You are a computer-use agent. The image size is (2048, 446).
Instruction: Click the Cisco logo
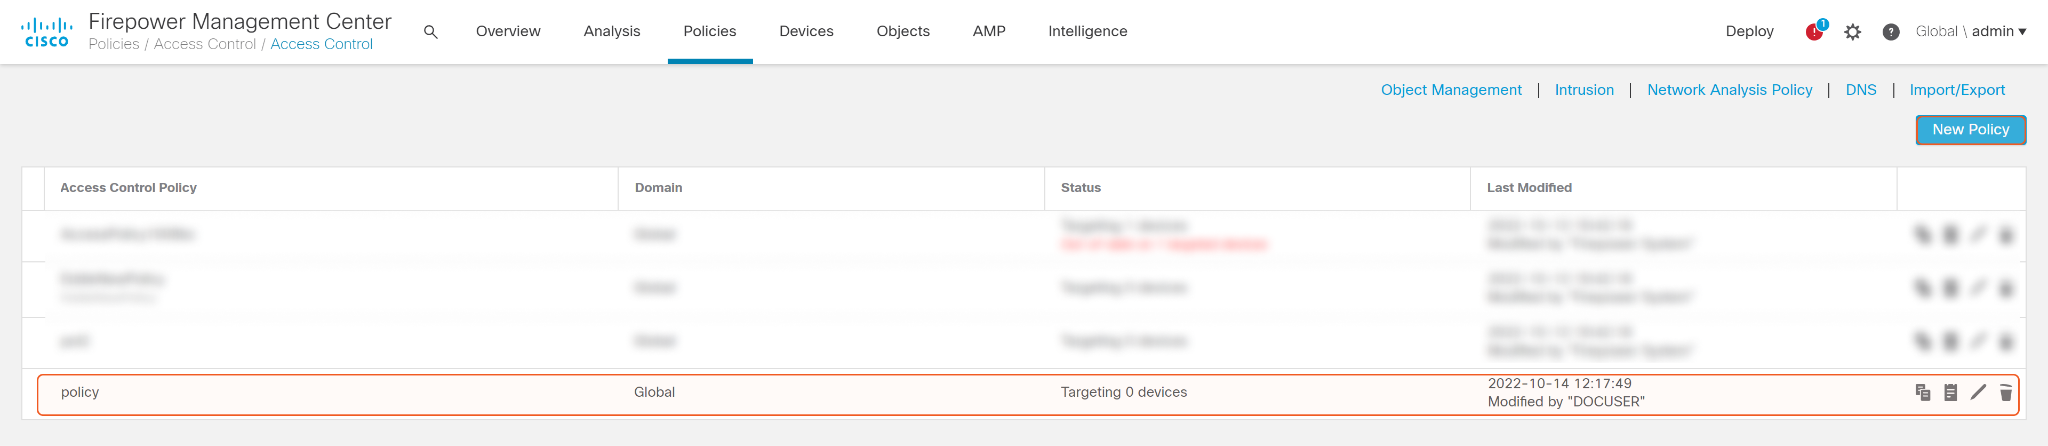click(47, 32)
